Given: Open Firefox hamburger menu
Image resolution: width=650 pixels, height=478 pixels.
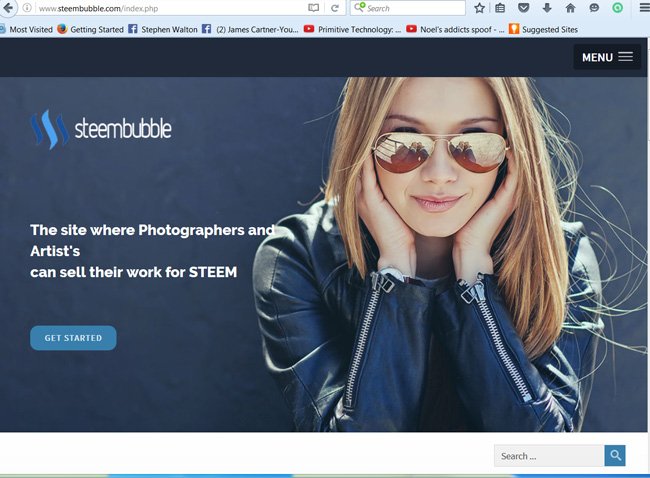Looking at the screenshot, I should [x=644, y=7].
